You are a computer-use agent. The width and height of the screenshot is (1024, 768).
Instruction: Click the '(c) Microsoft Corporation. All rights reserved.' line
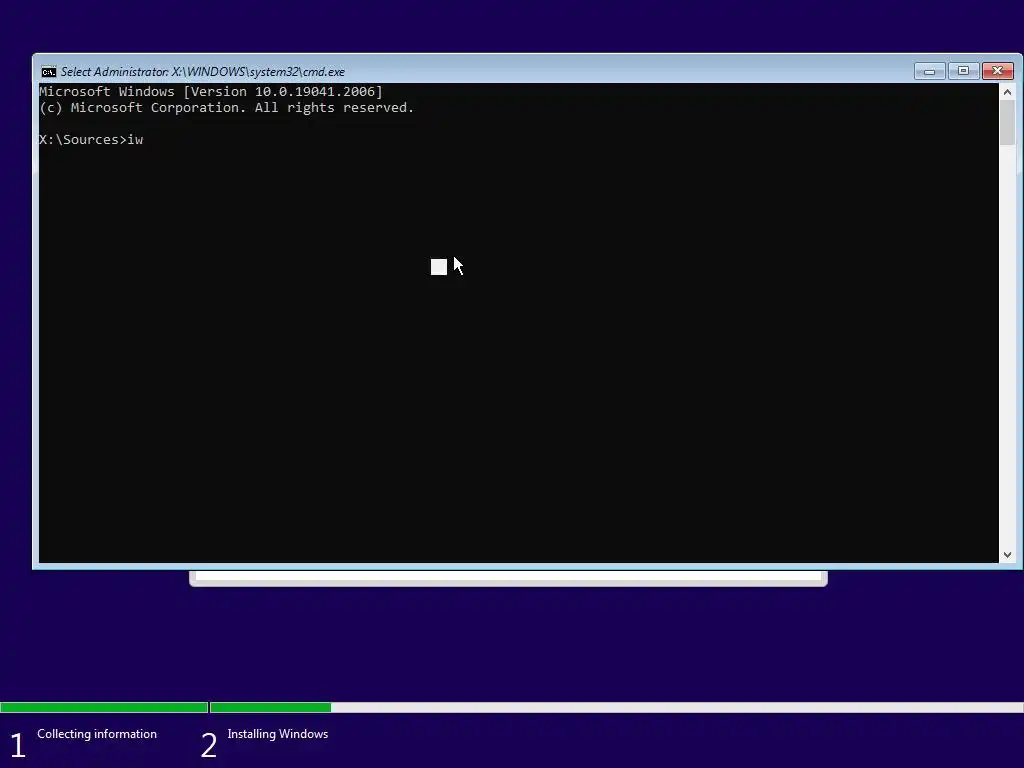(227, 108)
